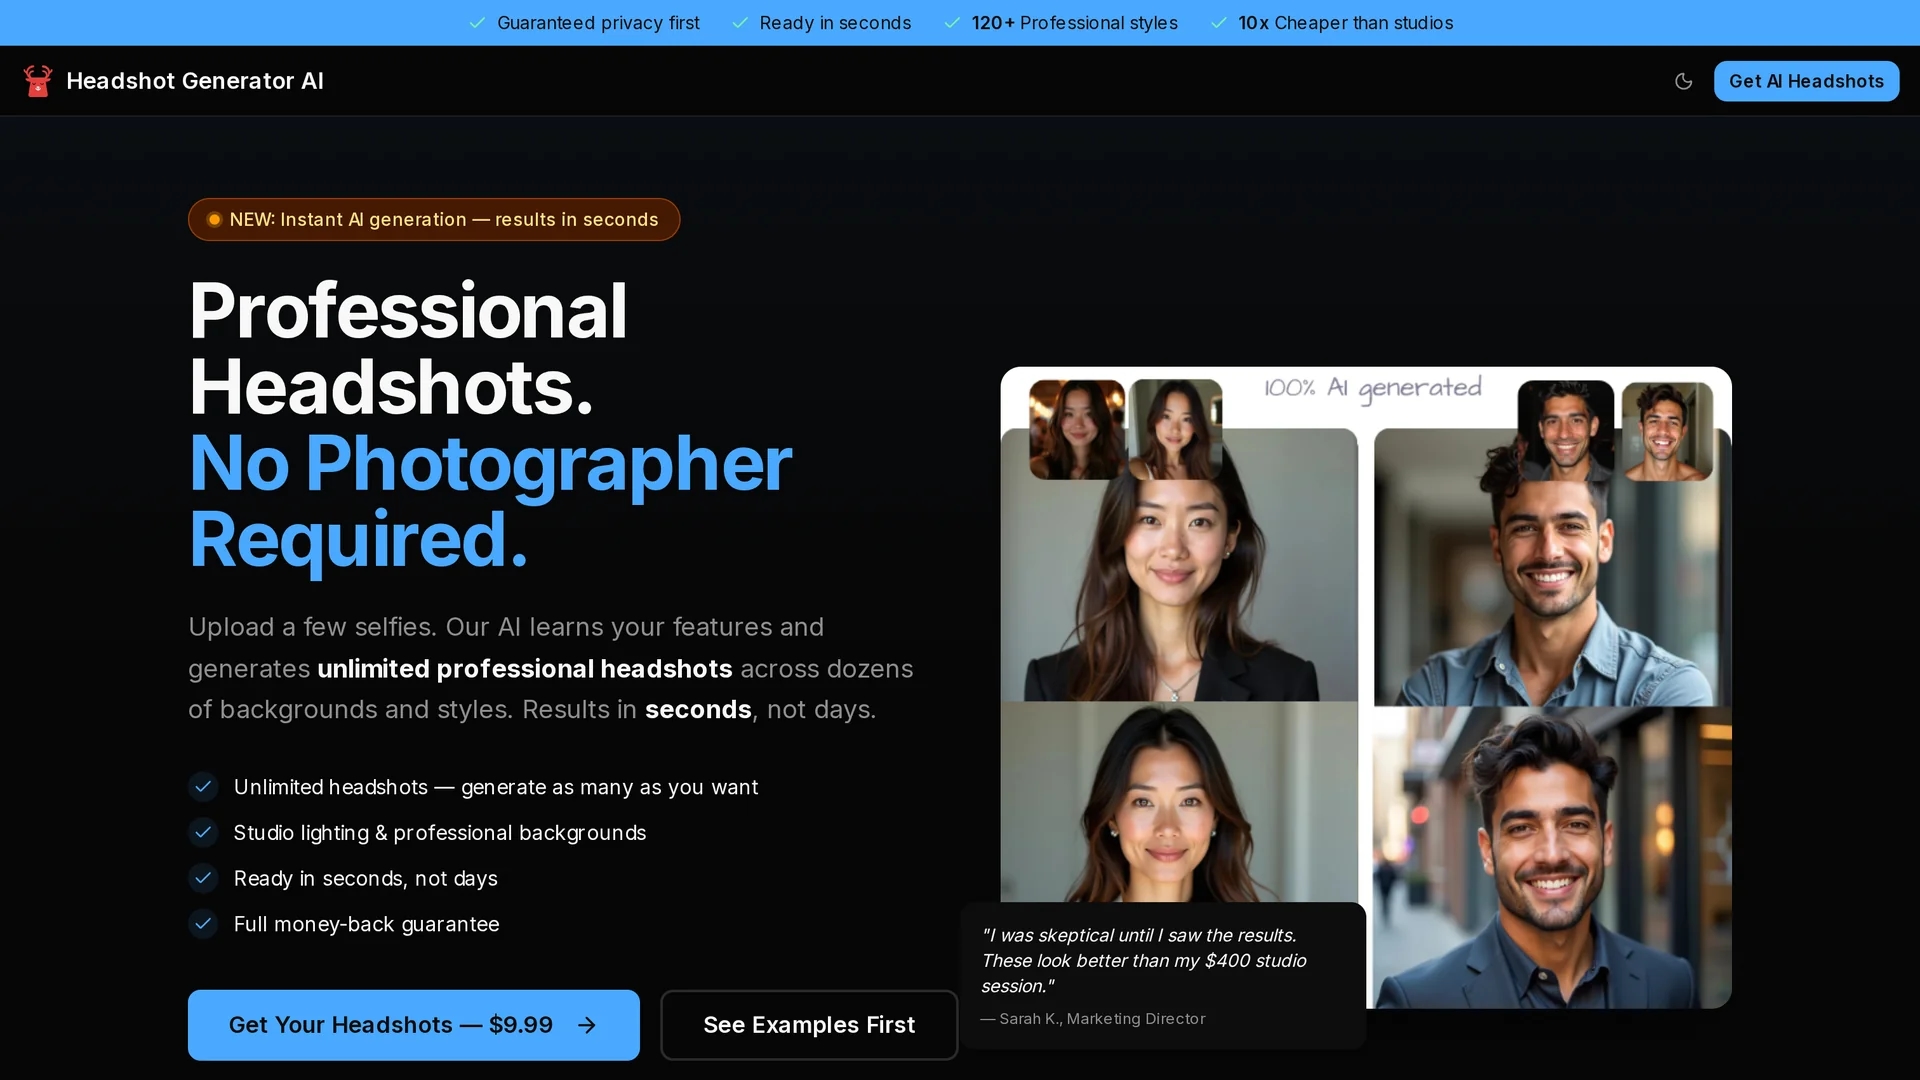Click the lower woman headshot above testimonial
1920x1080 pixels.
tap(1179, 802)
